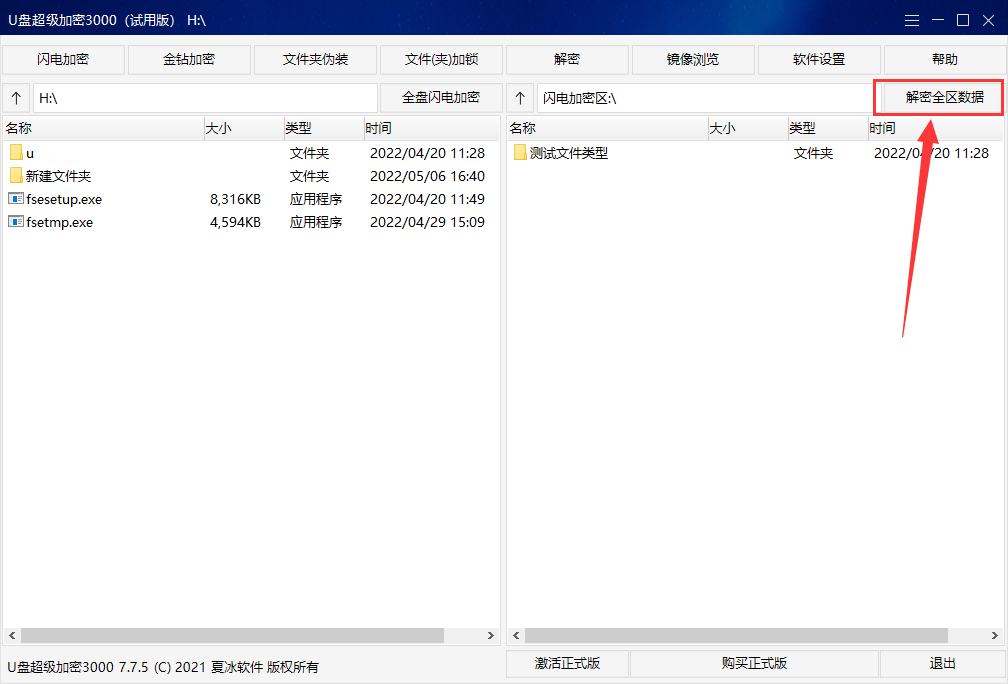
Task: Sort left pane by 名称 column
Action: click(104, 128)
